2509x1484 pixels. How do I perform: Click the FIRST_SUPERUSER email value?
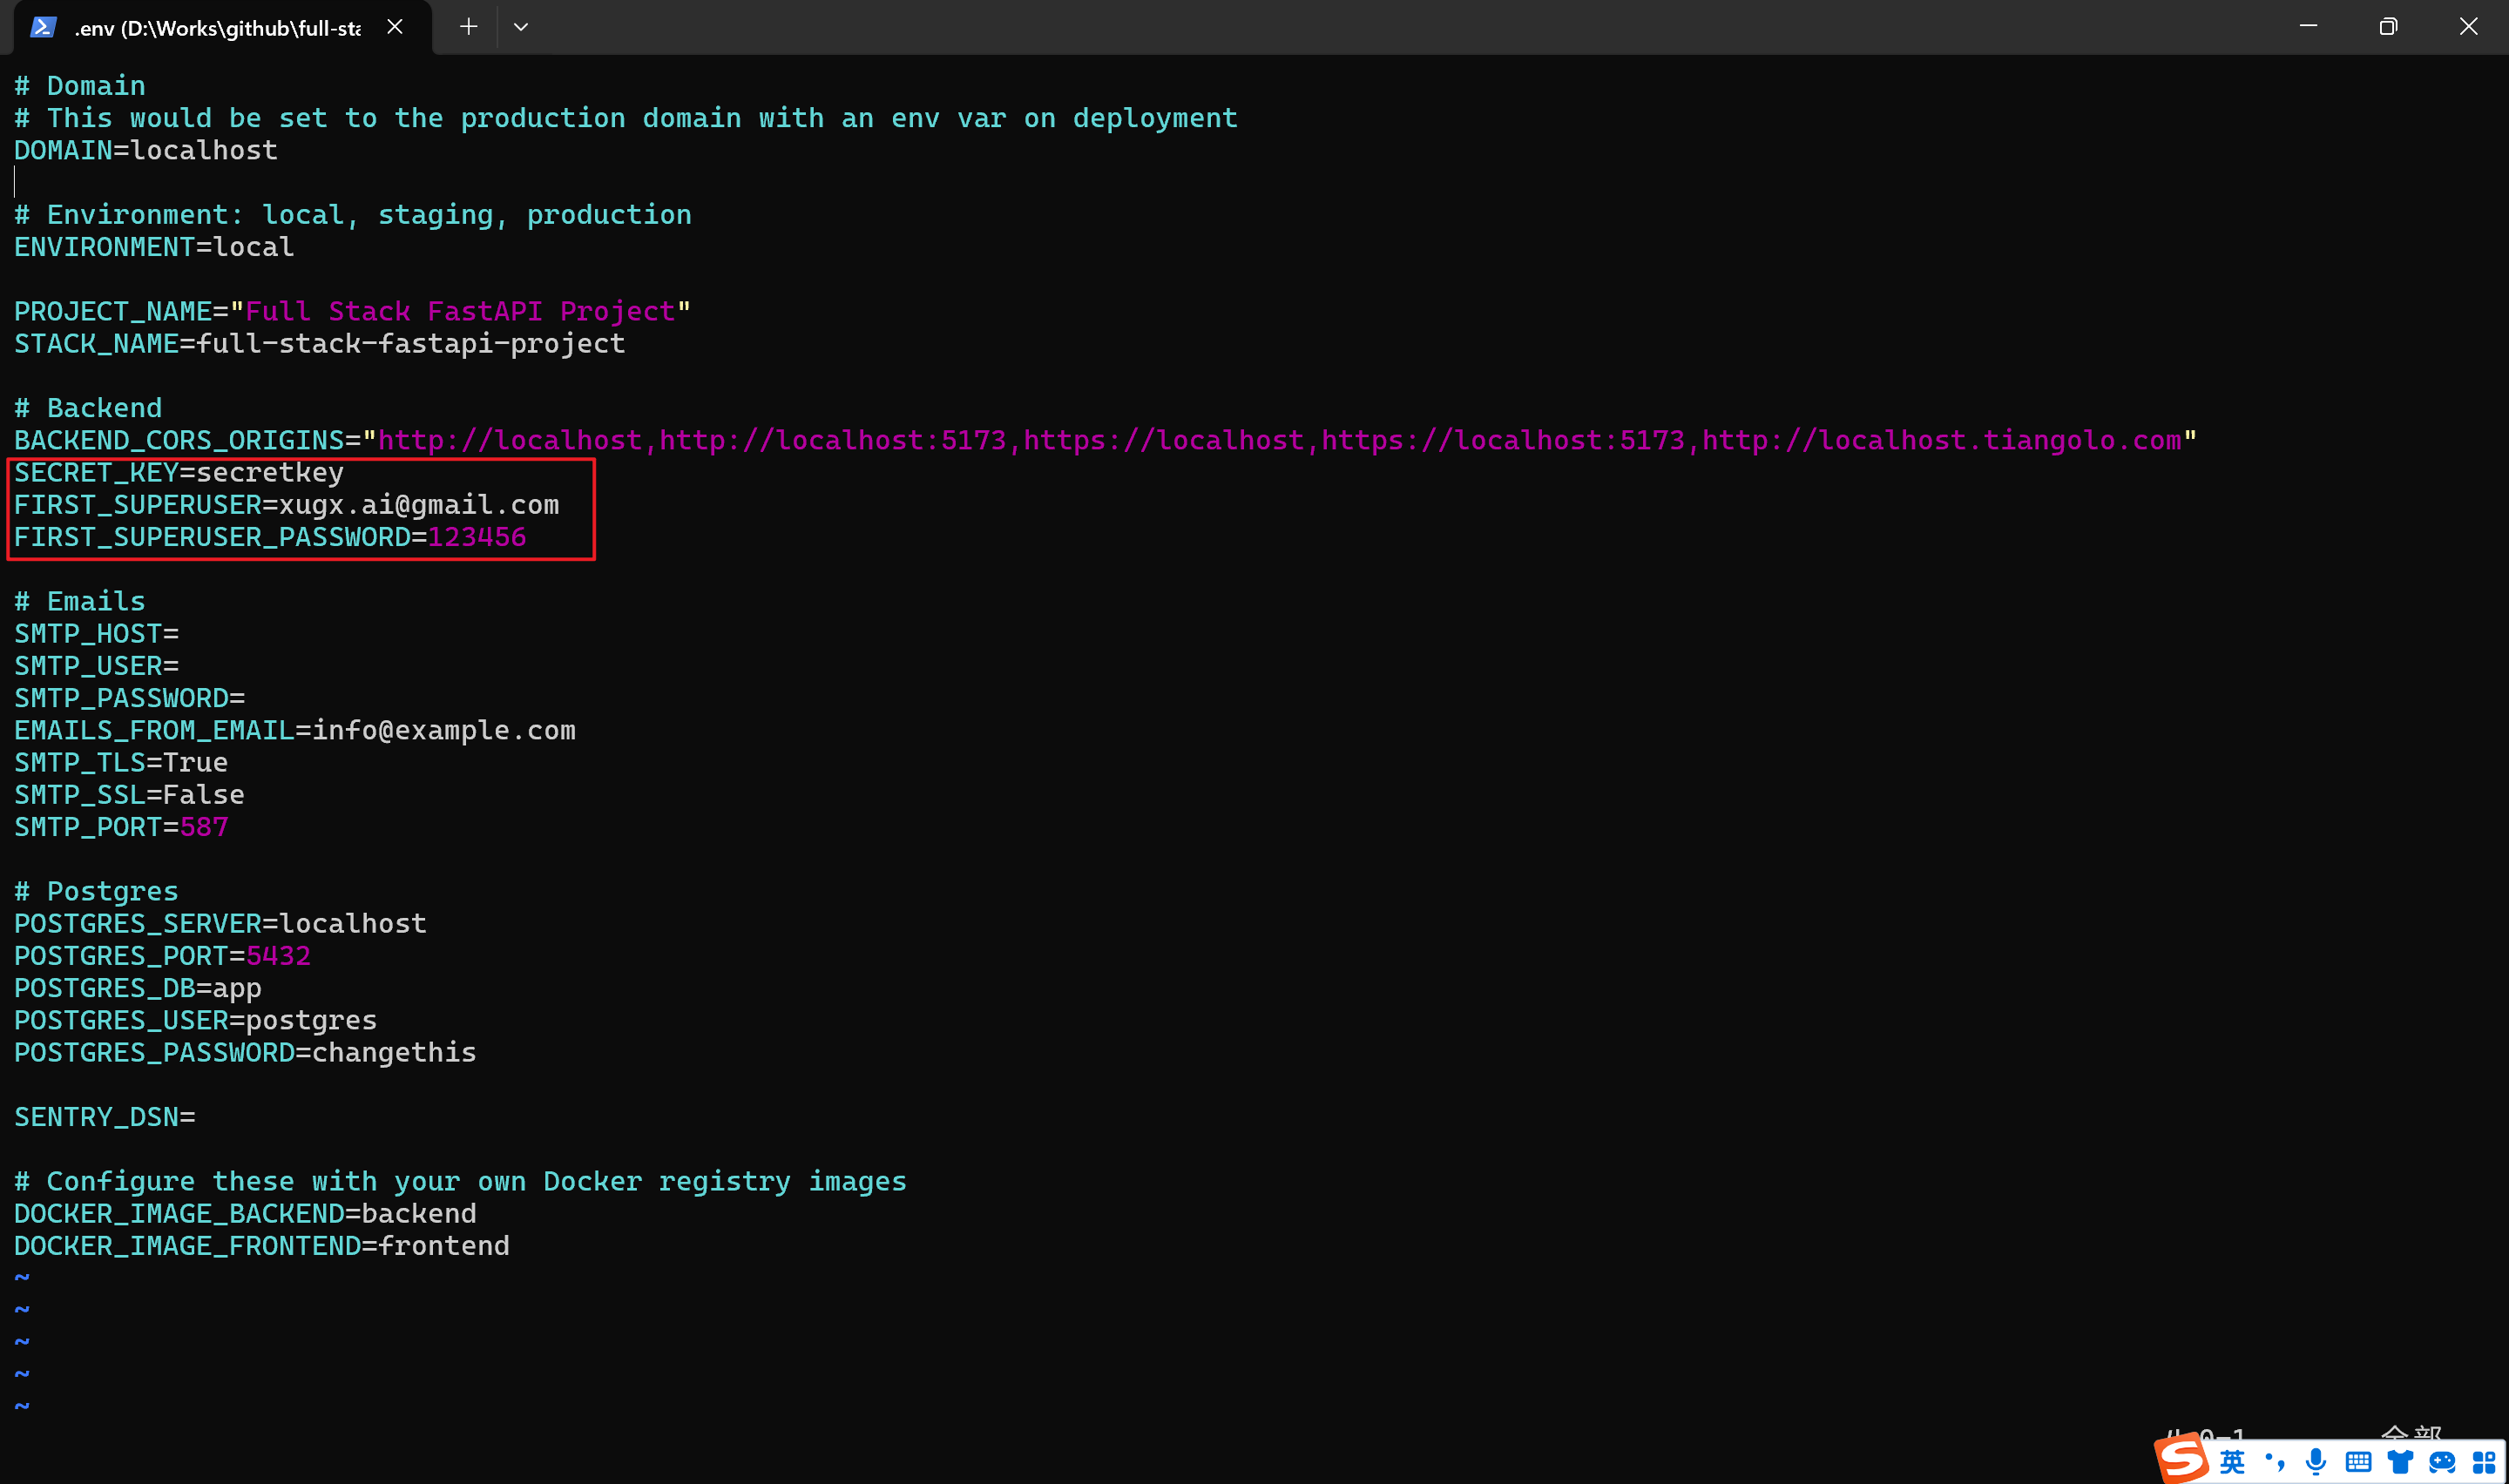(x=419, y=505)
